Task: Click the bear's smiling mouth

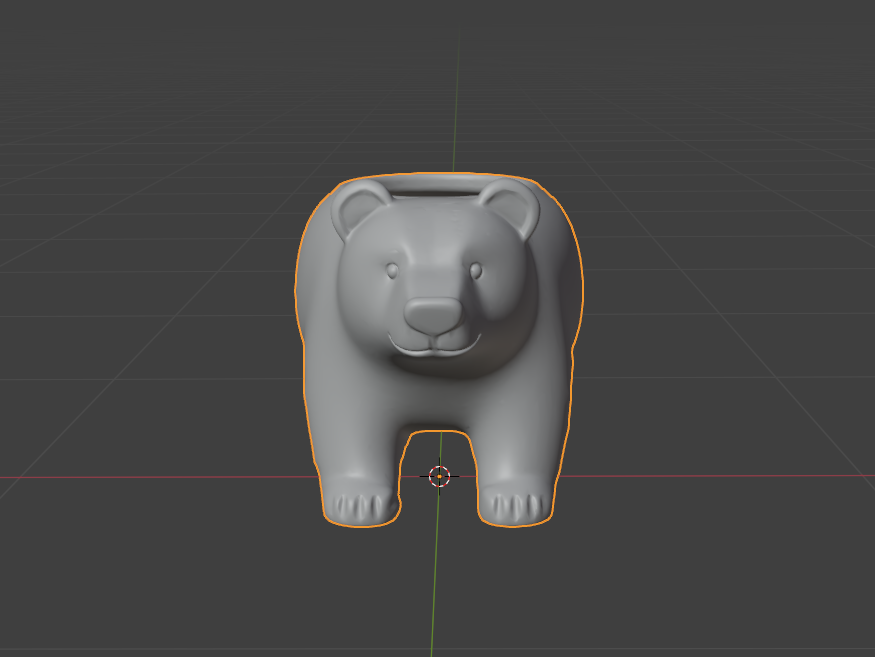Action: (x=434, y=346)
